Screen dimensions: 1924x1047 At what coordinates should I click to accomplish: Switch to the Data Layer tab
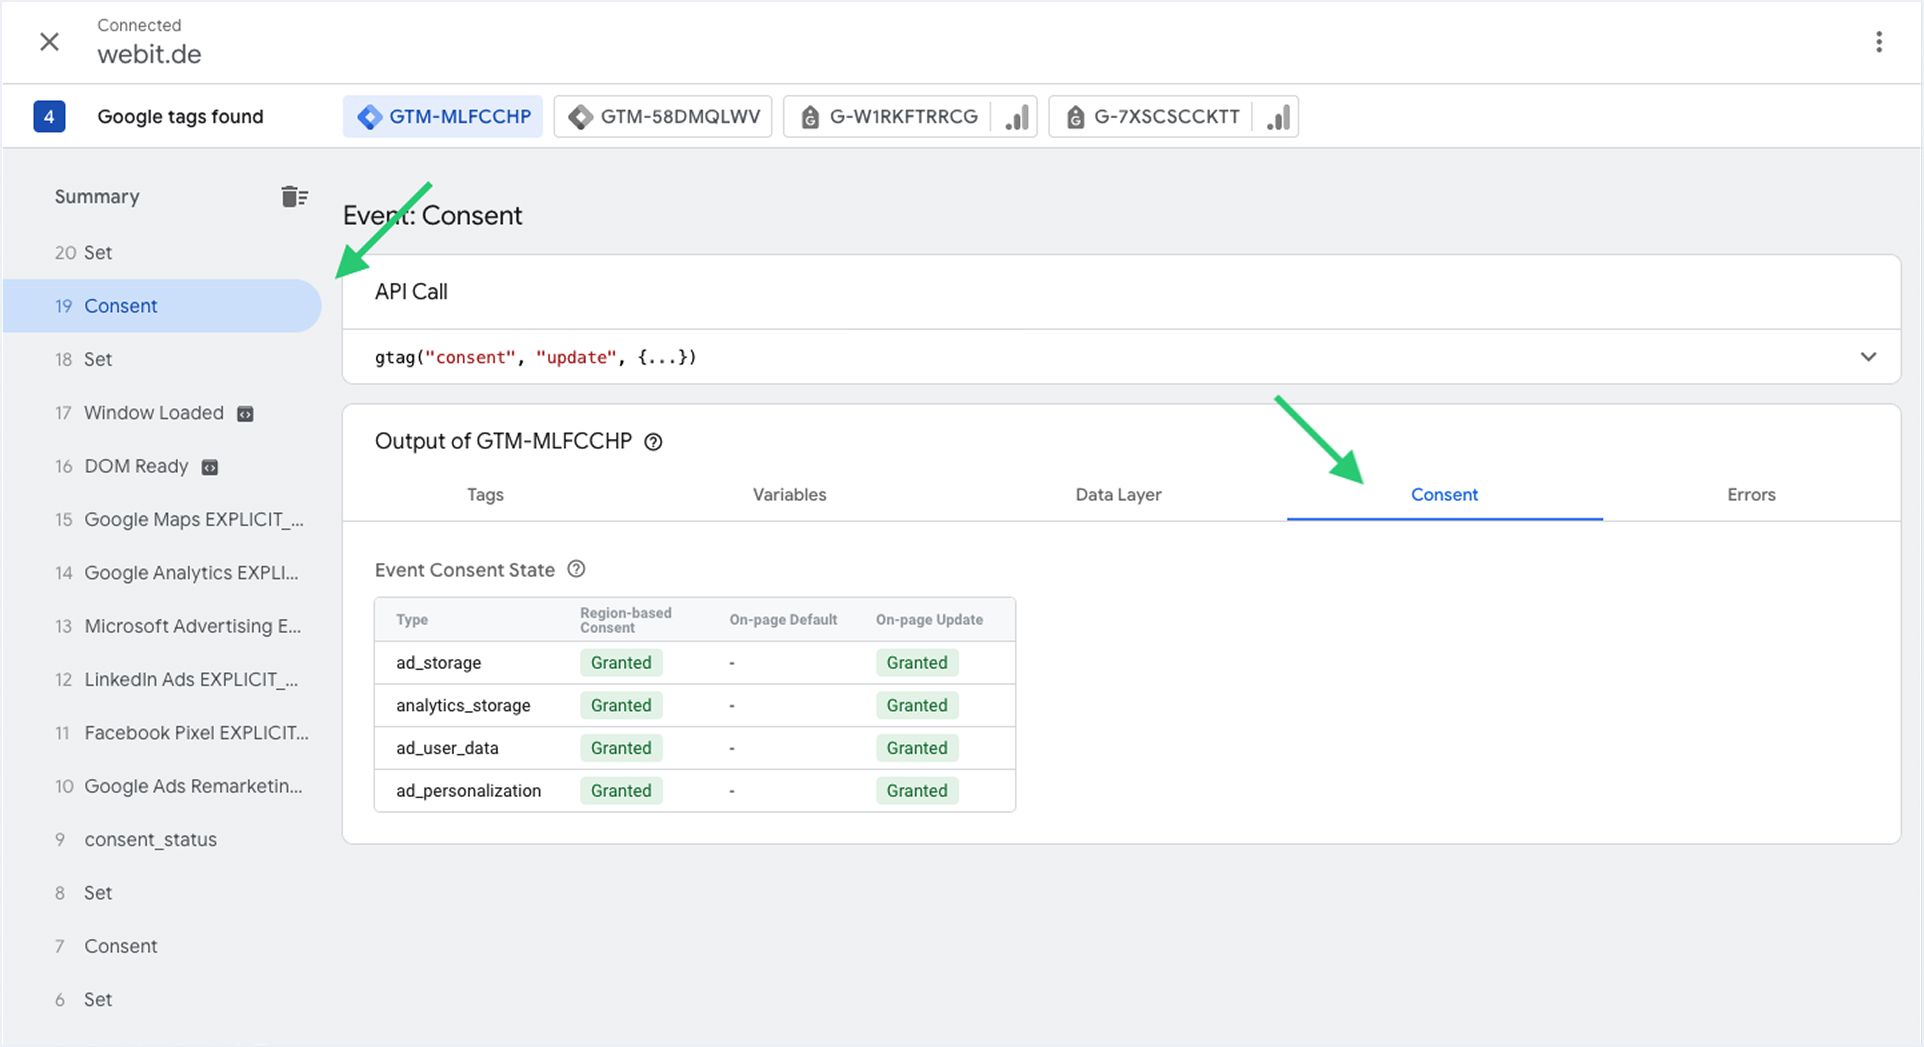tap(1117, 494)
